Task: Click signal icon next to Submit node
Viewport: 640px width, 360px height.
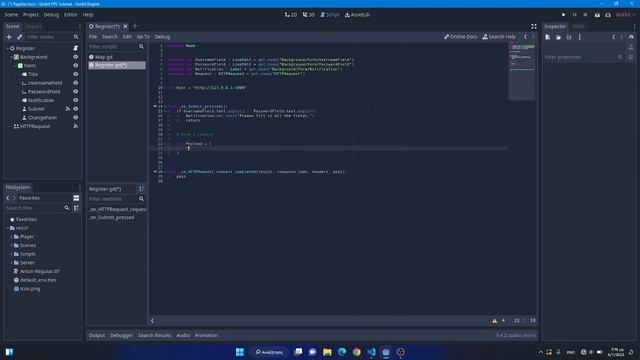Action: point(68,109)
